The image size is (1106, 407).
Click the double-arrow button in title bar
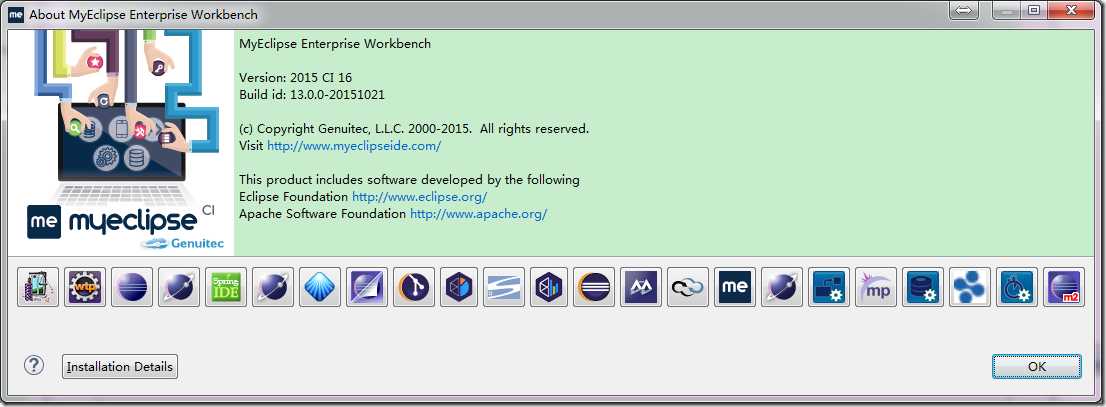coord(964,11)
